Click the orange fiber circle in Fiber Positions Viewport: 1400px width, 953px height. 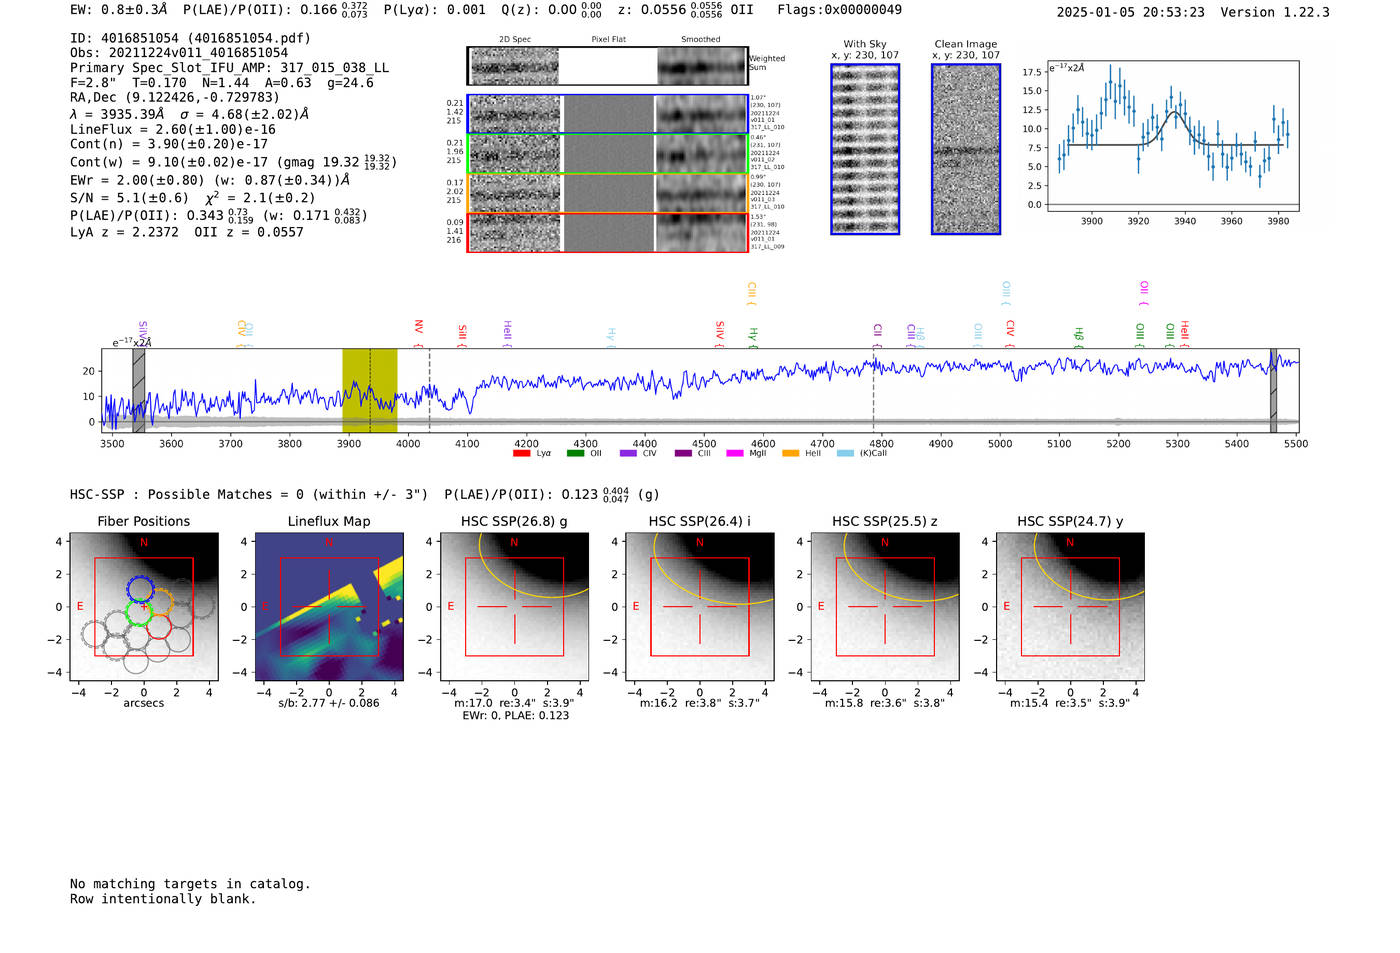click(160, 602)
